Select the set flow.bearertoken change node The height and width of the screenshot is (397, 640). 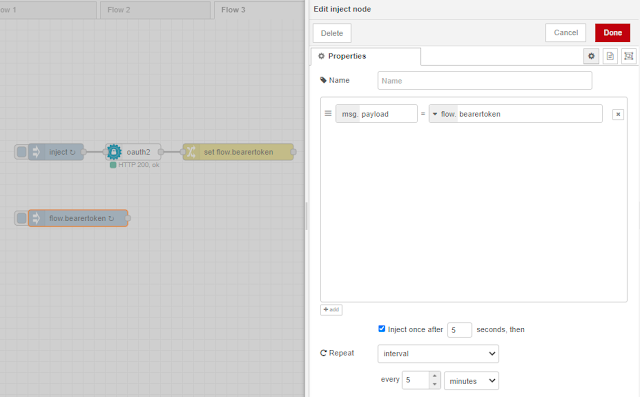tap(238, 152)
